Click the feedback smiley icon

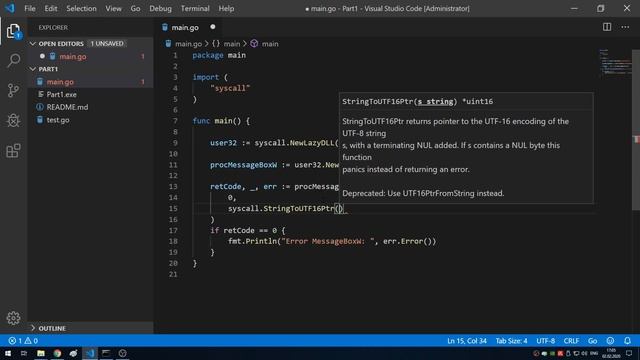pos(610,340)
